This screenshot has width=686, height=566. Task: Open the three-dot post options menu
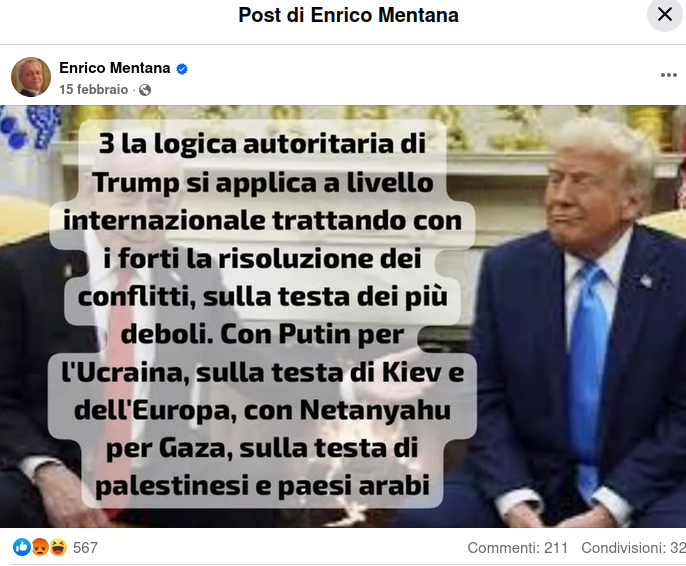tap(668, 75)
